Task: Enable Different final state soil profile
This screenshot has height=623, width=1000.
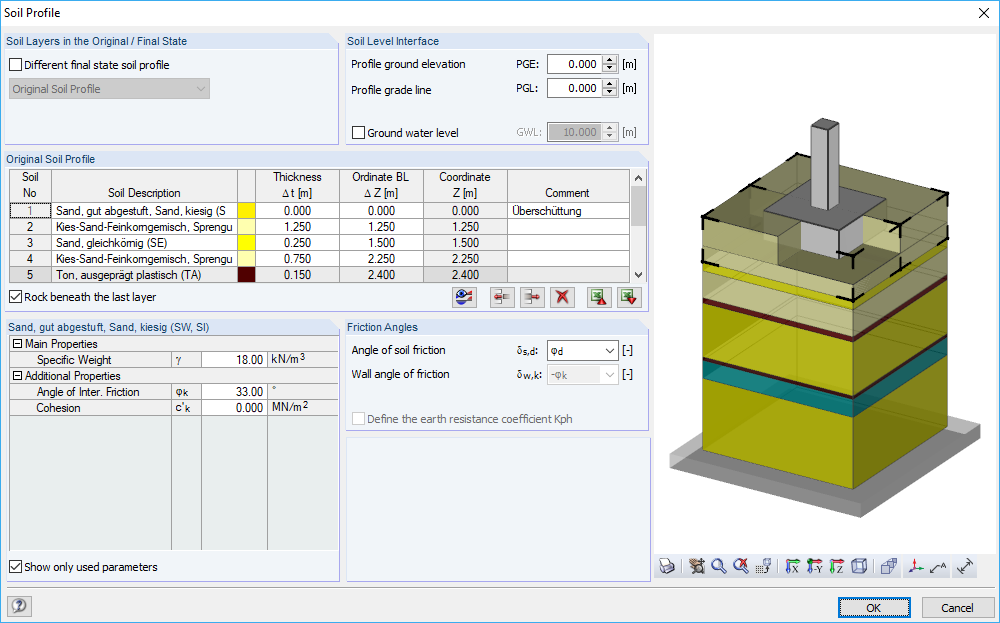Action: [15, 65]
